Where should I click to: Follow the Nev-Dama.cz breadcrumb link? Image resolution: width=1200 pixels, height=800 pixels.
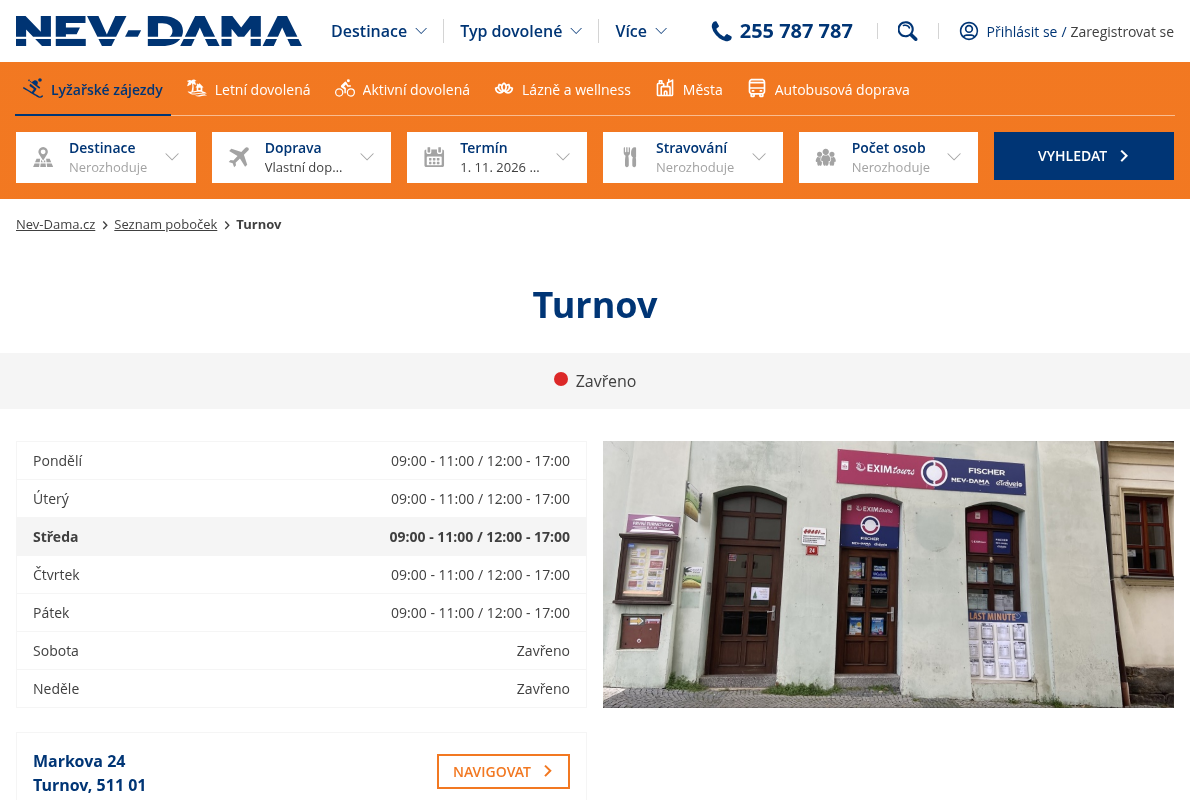point(55,224)
